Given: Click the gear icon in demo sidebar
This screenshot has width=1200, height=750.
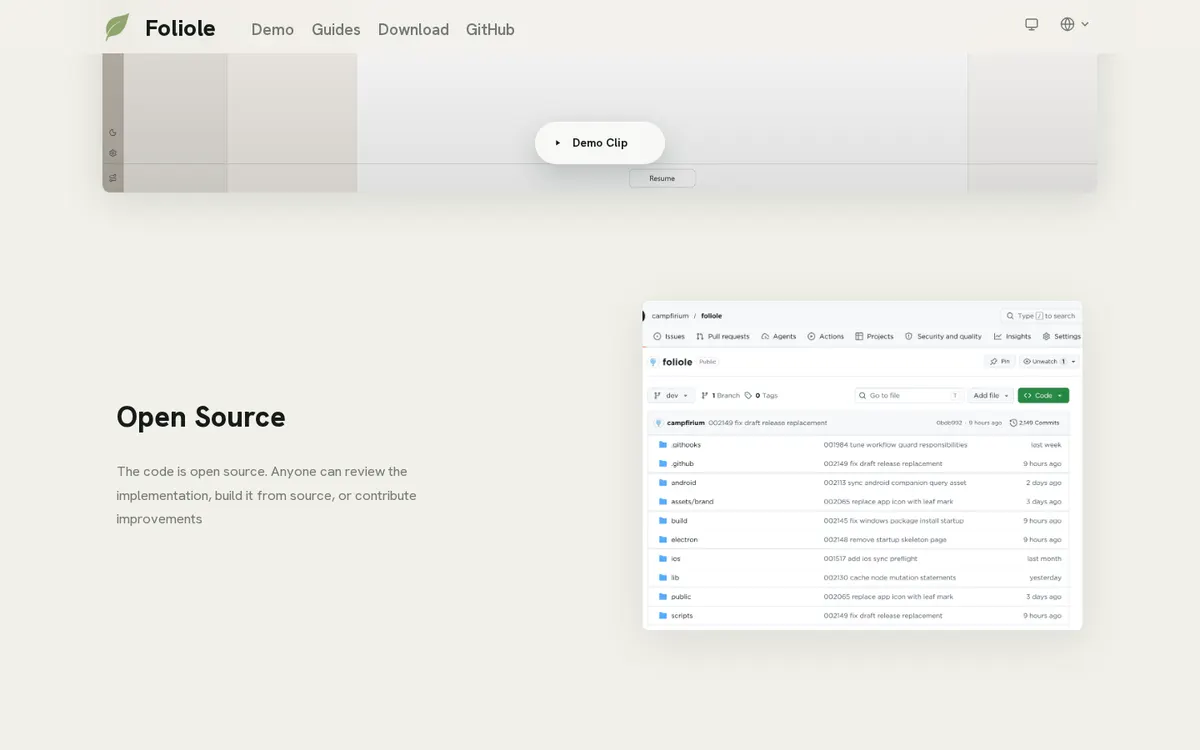Looking at the screenshot, I should (113, 153).
